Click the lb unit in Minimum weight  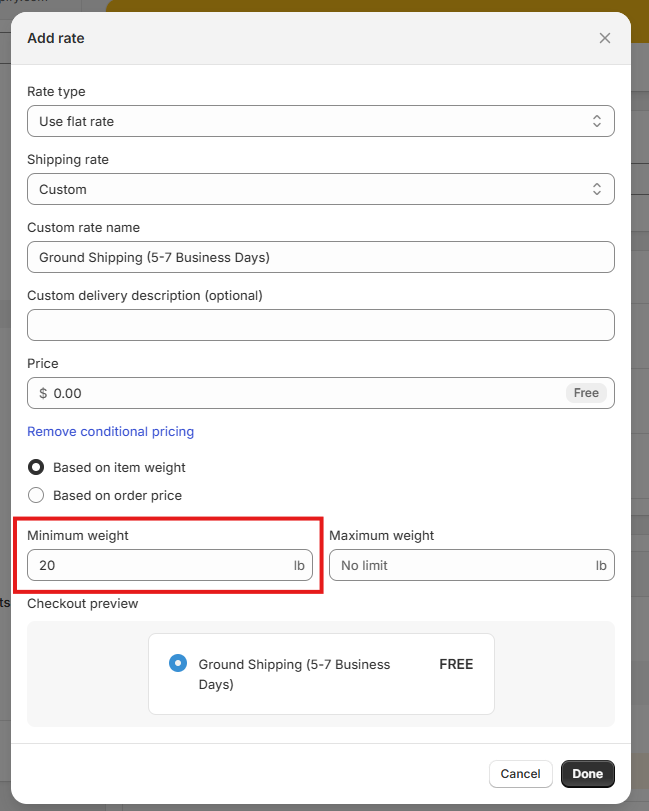tap(299, 565)
